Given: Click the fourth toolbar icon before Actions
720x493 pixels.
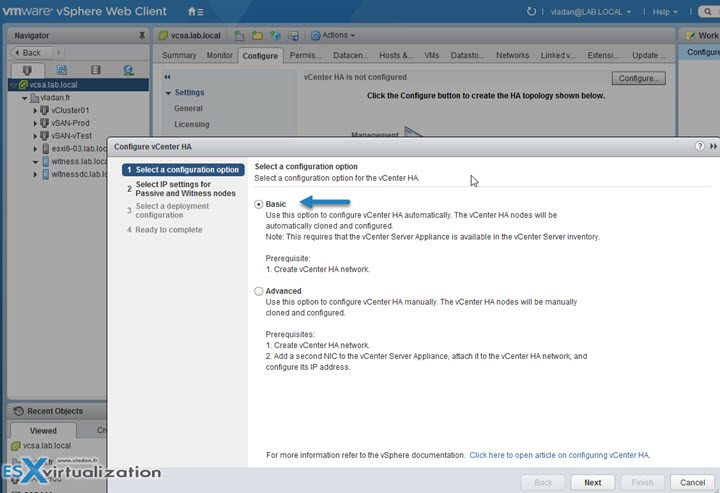Looking at the screenshot, I should tap(293, 35).
